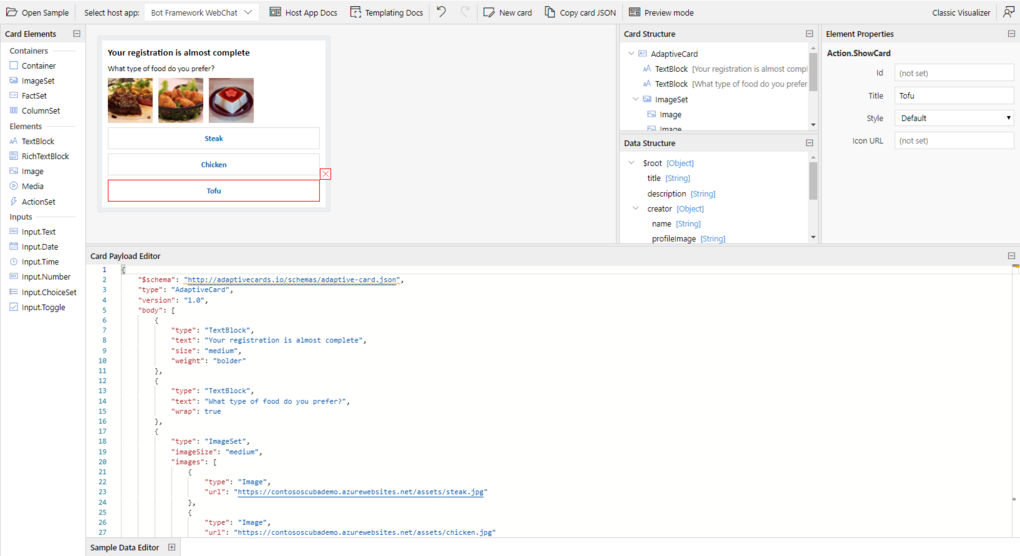This screenshot has width=1020, height=556.
Task: Remove the selected Tofu action with the red X
Action: (325, 174)
